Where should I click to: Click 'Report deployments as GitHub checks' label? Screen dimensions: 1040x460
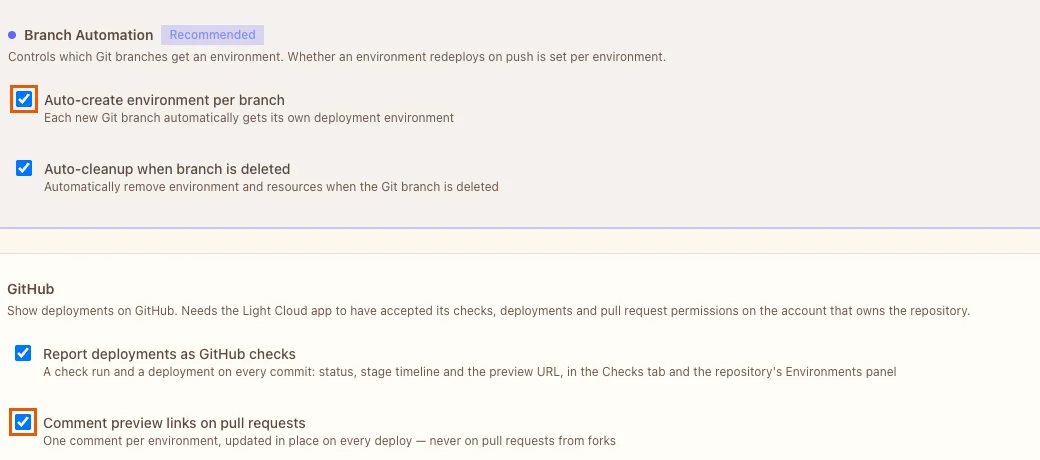coord(169,354)
